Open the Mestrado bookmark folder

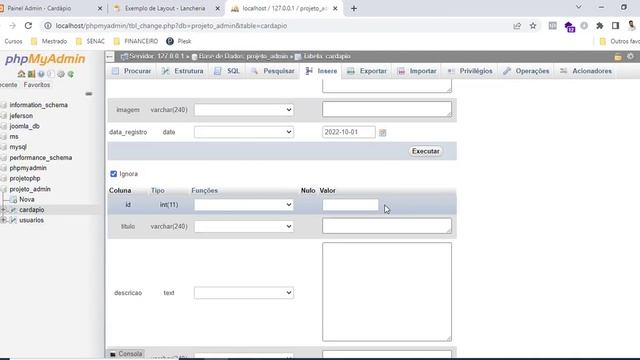(49, 41)
